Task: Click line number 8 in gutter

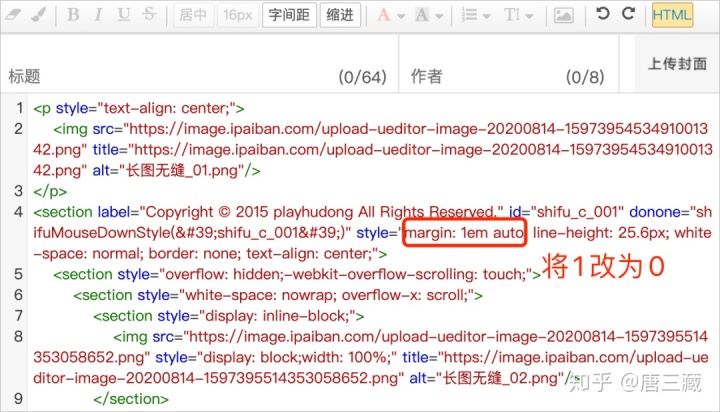Action: (x=18, y=336)
